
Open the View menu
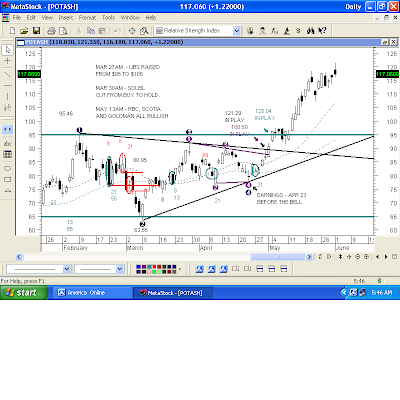pyautogui.click(x=47, y=18)
